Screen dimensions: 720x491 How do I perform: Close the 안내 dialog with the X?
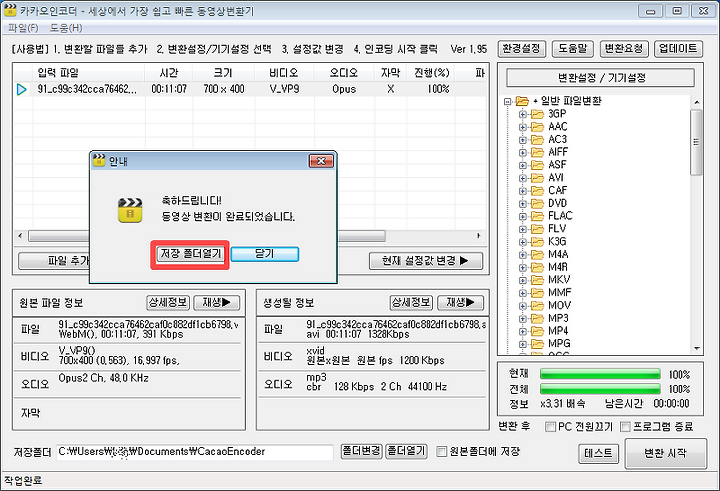(321, 161)
